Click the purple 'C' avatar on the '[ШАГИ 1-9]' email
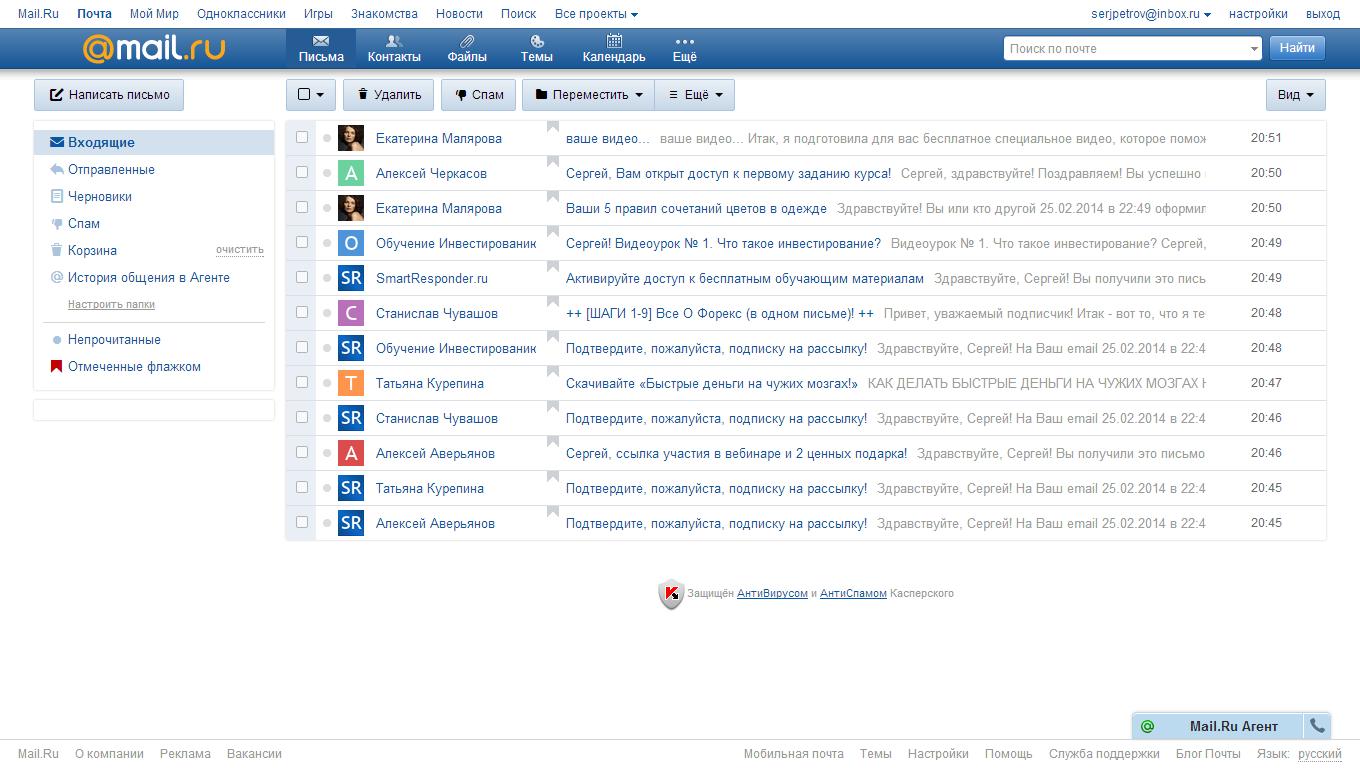Screen dimensions: 1360x768 (x=351, y=313)
